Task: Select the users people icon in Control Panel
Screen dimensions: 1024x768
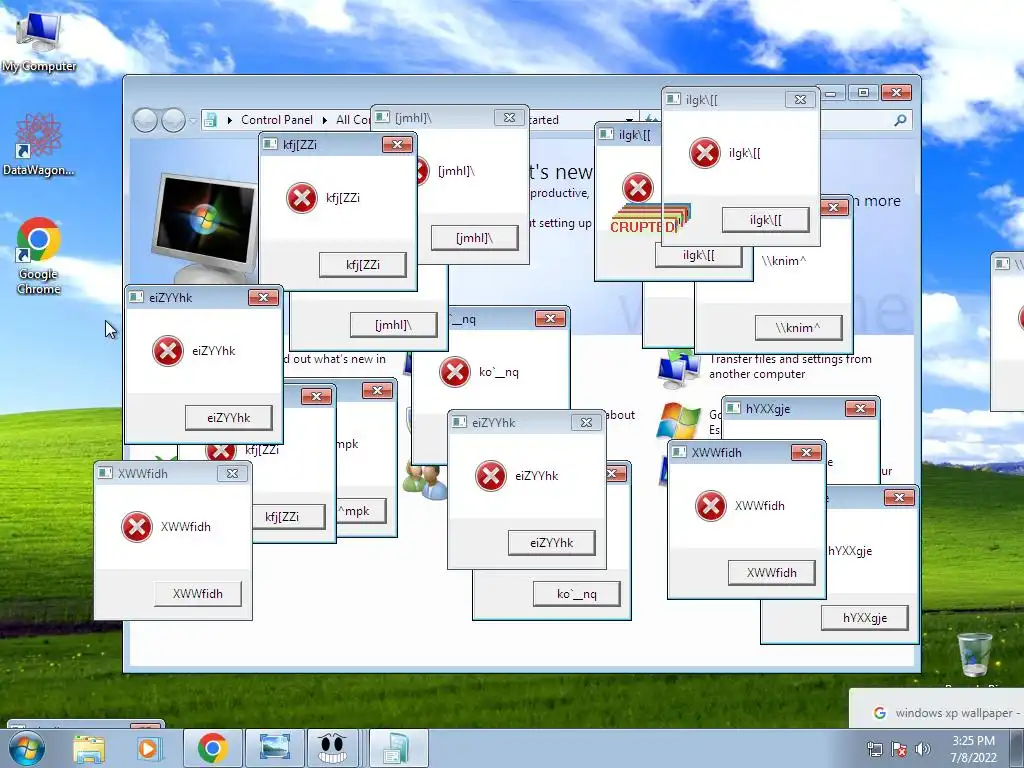Action: [424, 481]
